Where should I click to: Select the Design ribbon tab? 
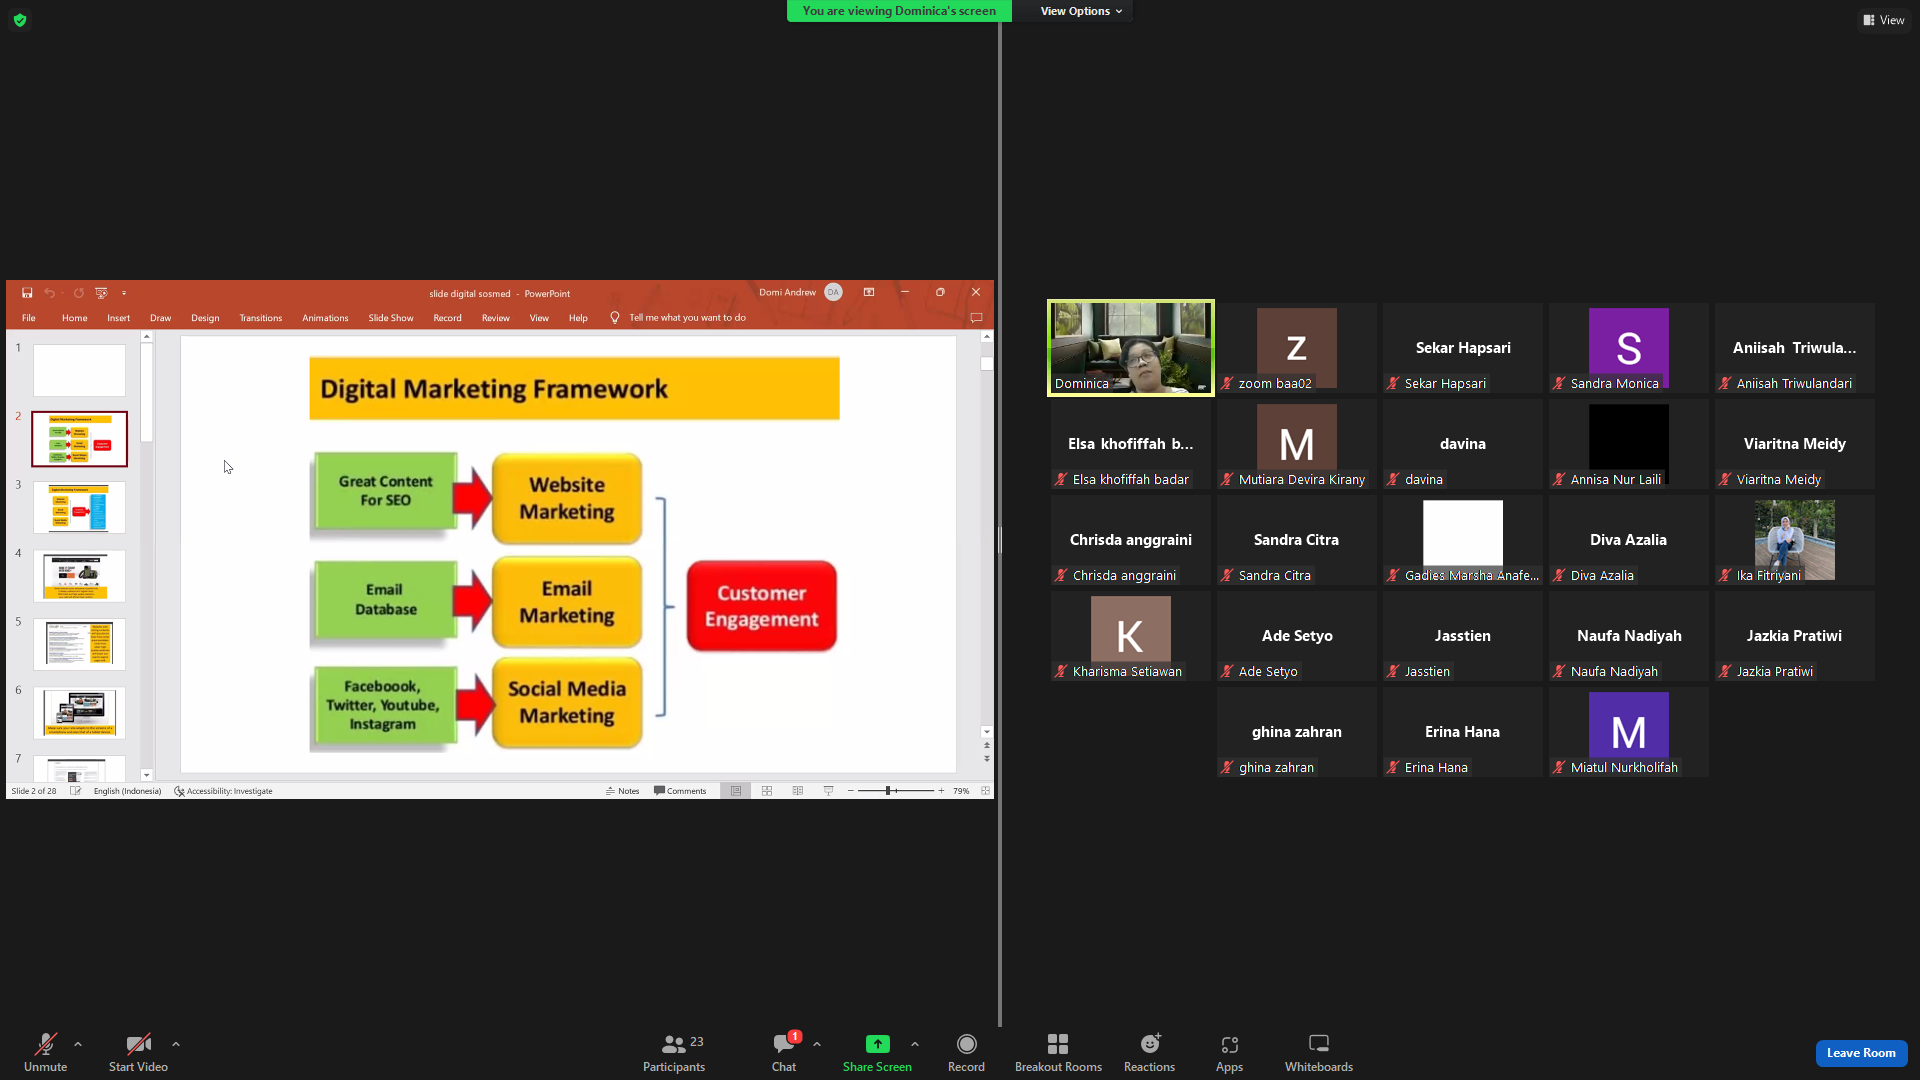pos(205,318)
